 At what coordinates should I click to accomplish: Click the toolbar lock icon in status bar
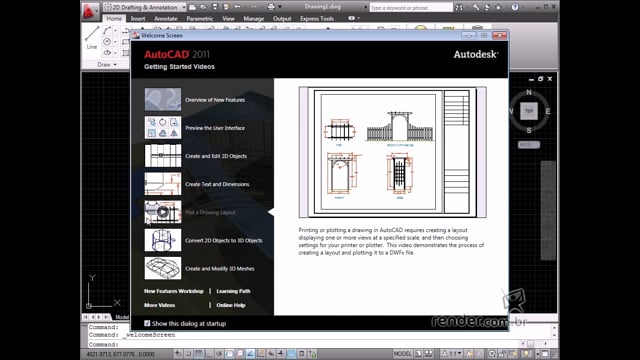[503, 354]
